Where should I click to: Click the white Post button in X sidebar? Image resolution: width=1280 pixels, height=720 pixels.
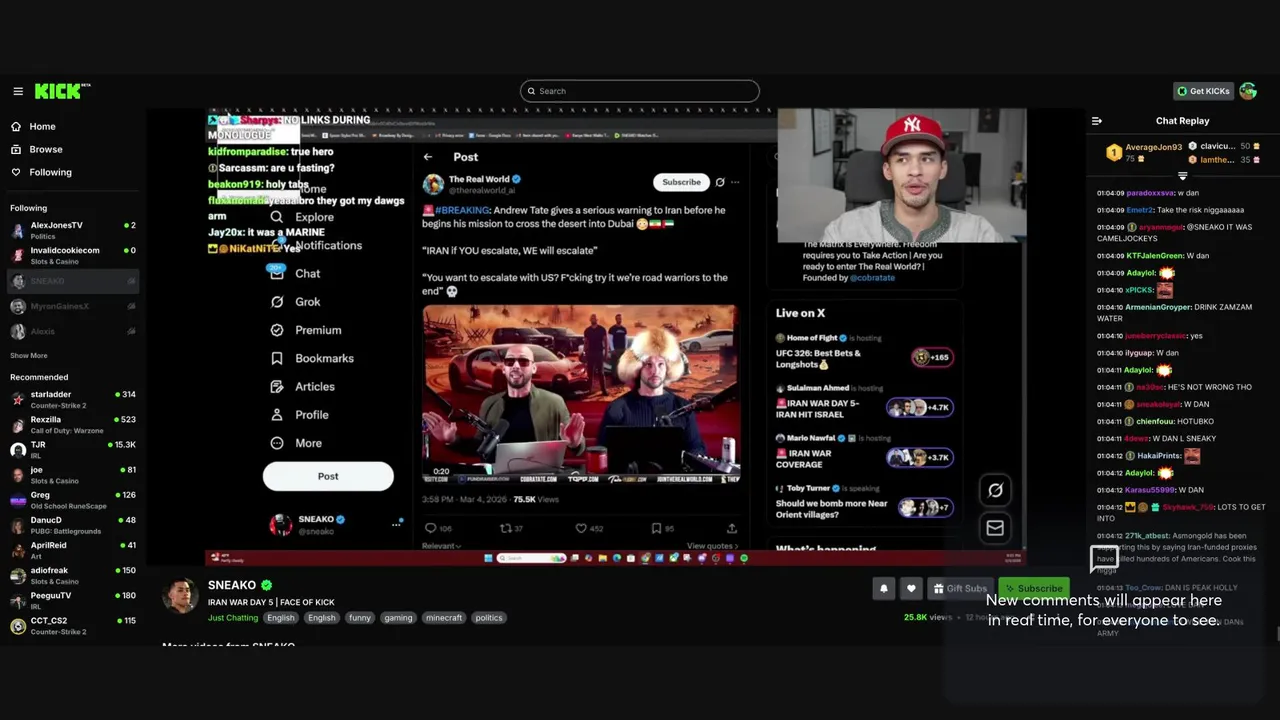click(x=328, y=476)
